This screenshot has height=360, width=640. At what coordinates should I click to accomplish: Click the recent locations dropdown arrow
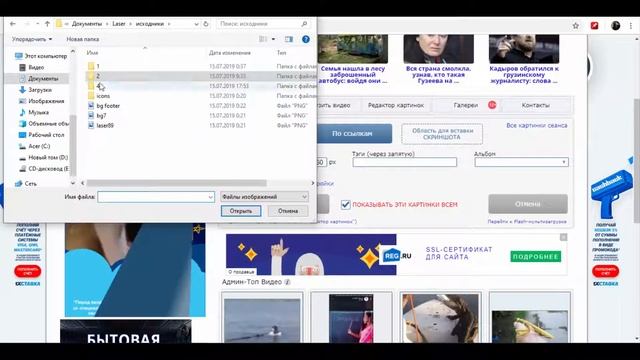37,24
